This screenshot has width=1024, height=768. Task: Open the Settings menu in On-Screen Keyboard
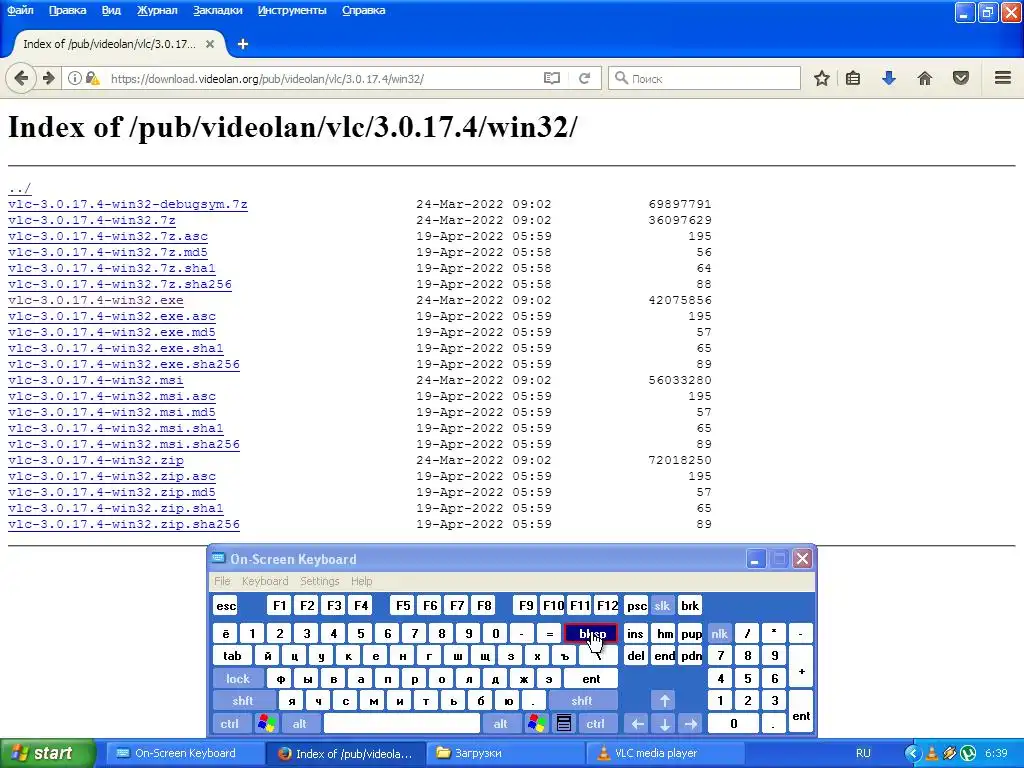319,581
